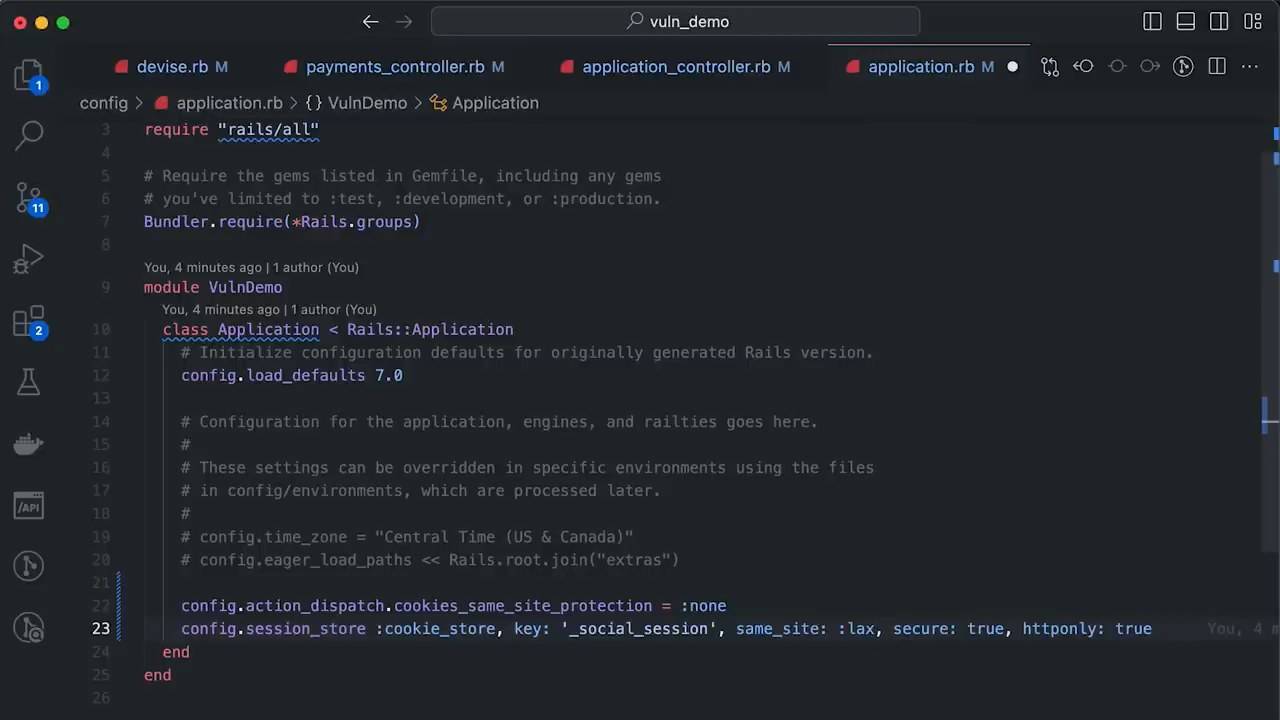Screen dimensions: 1280x720
Task: Open Source Control view with 11 badge
Action: [x=30, y=198]
